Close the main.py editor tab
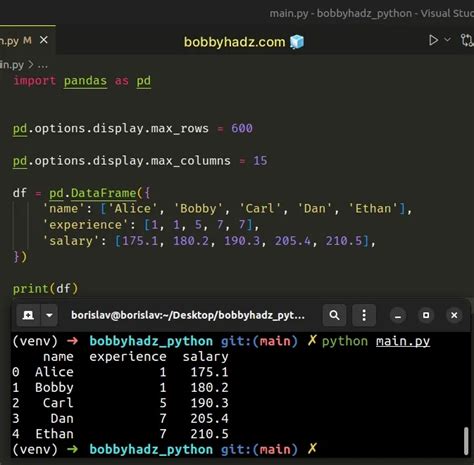The width and height of the screenshot is (474, 465). point(44,40)
